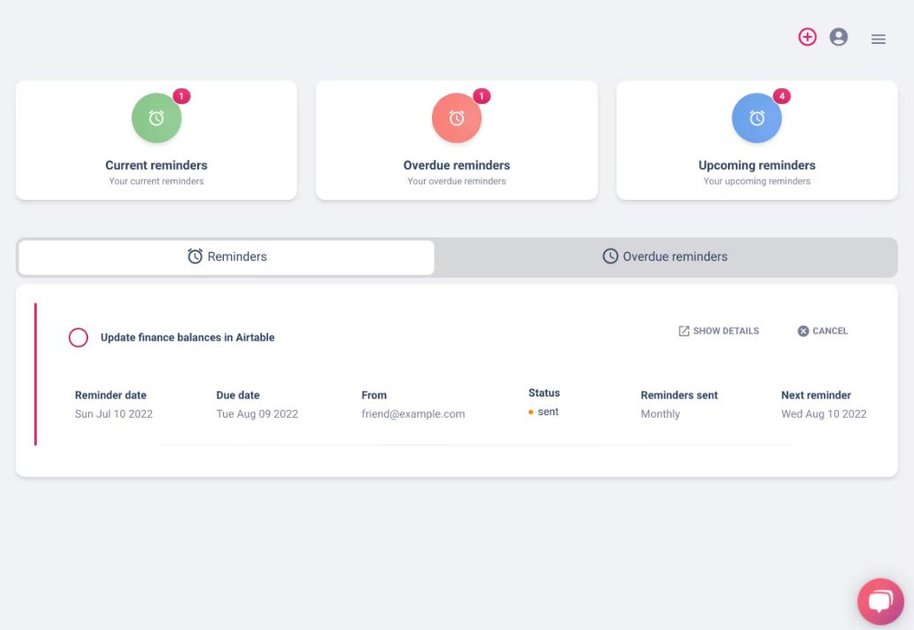The height and width of the screenshot is (630, 914).
Task: Click the sent status indicator dot
Action: pyautogui.click(x=530, y=411)
